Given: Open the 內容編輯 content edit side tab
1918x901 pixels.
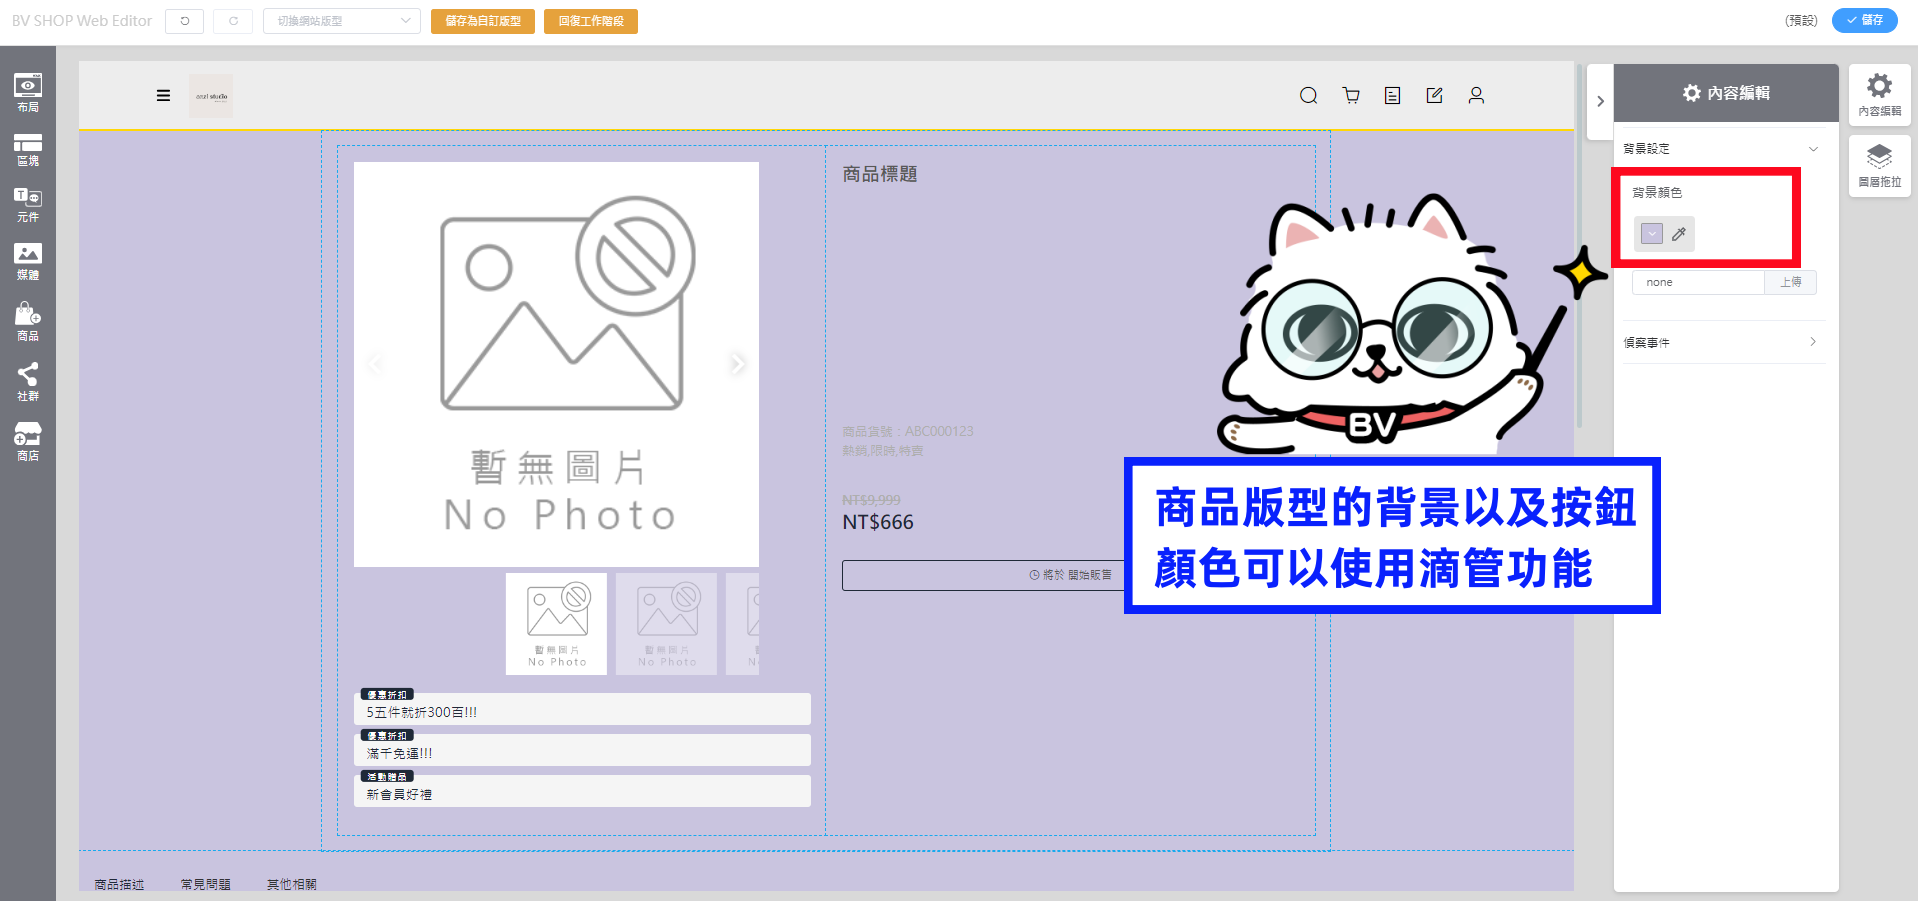Looking at the screenshot, I should (x=1880, y=96).
